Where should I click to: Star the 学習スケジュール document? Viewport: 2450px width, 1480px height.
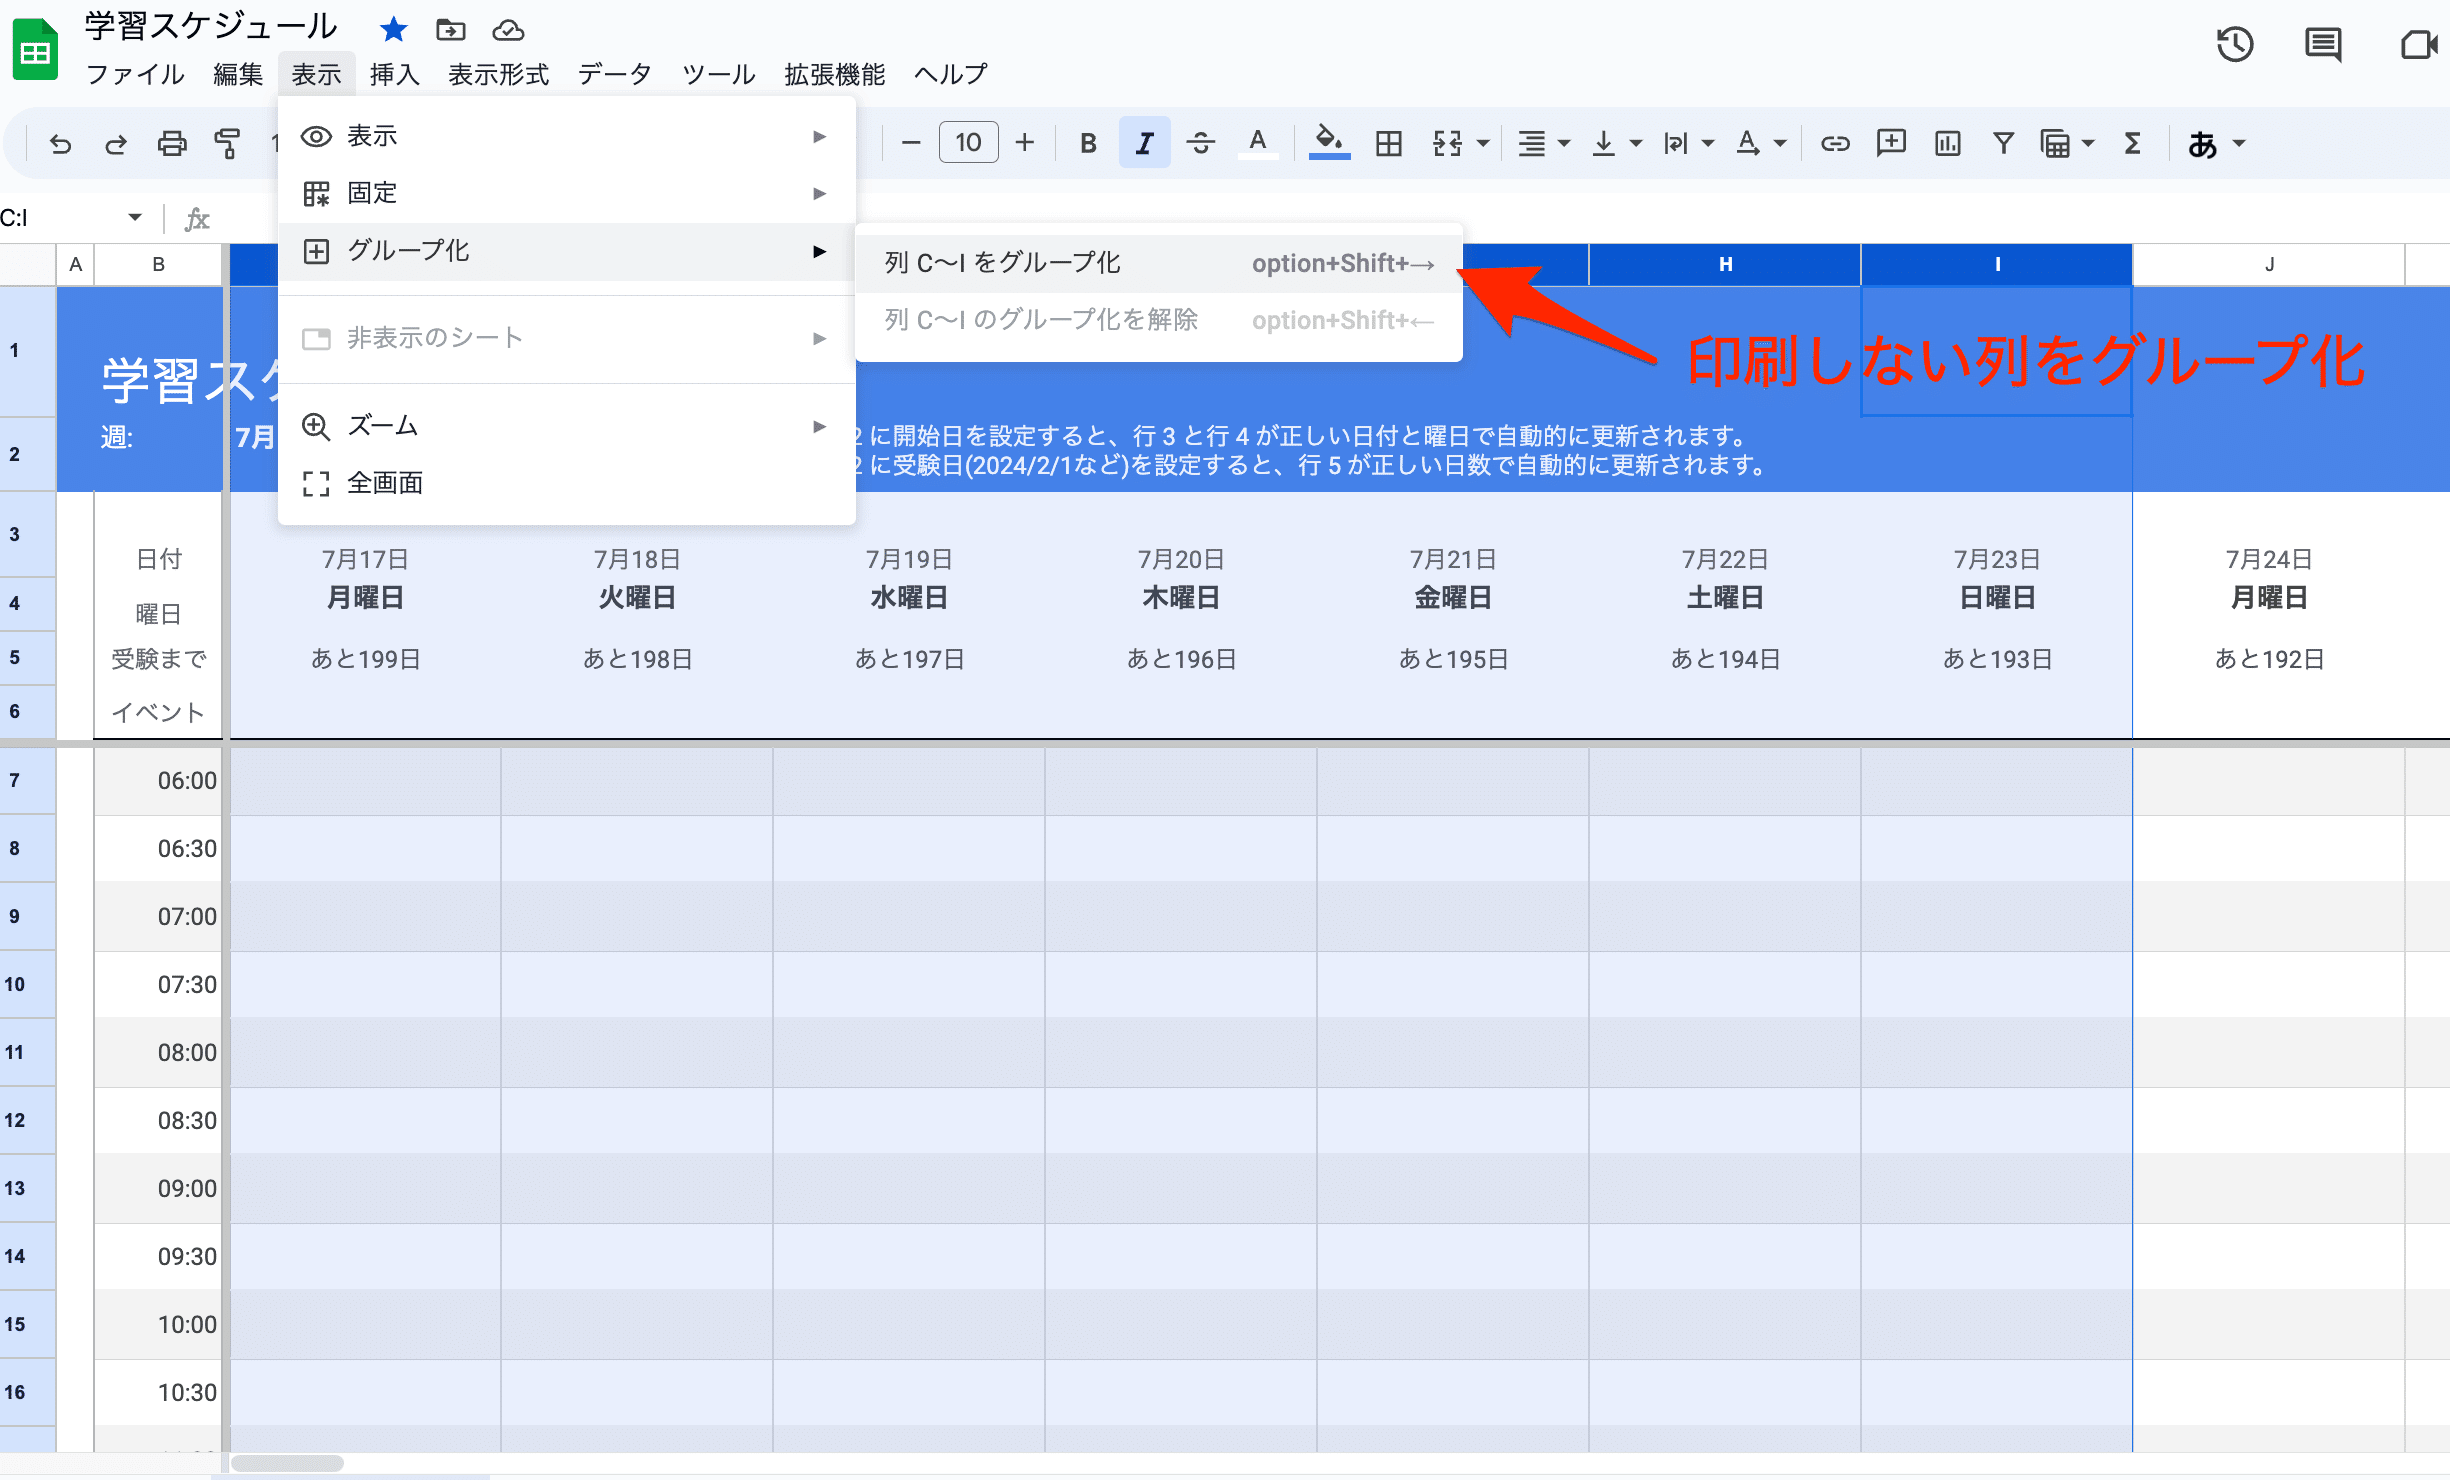[393, 30]
